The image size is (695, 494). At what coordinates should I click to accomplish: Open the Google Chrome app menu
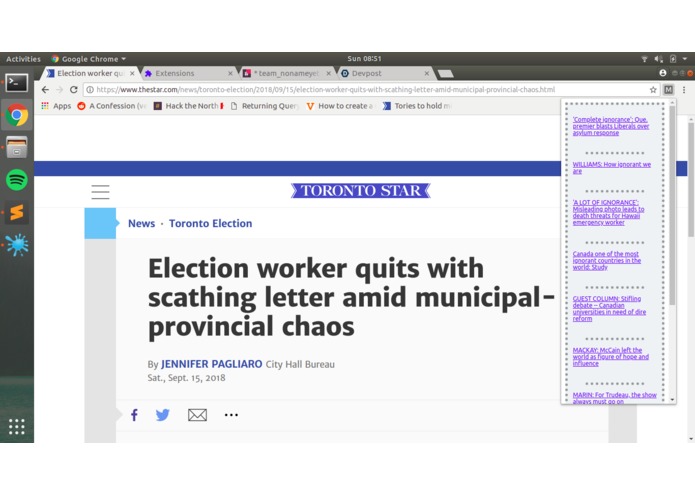pos(89,58)
